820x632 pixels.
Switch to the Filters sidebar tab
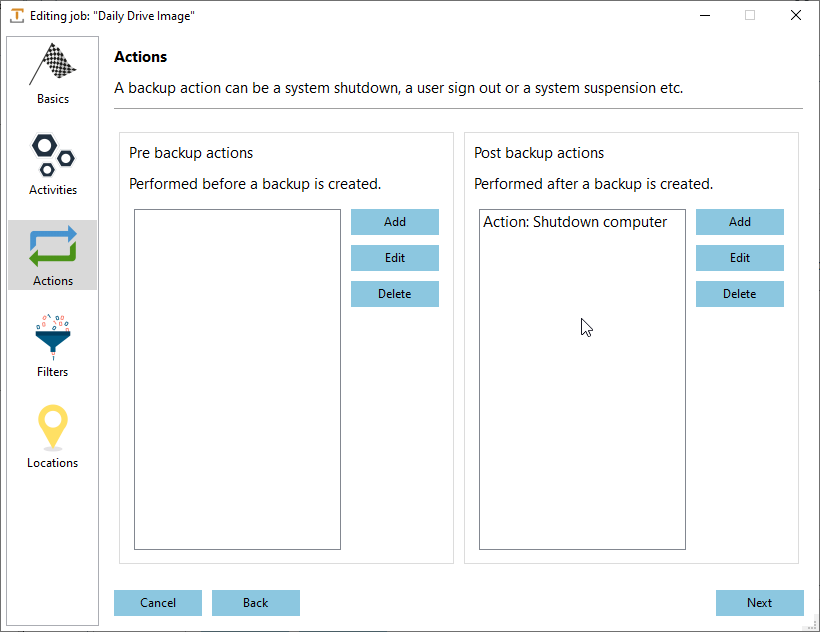tap(52, 371)
